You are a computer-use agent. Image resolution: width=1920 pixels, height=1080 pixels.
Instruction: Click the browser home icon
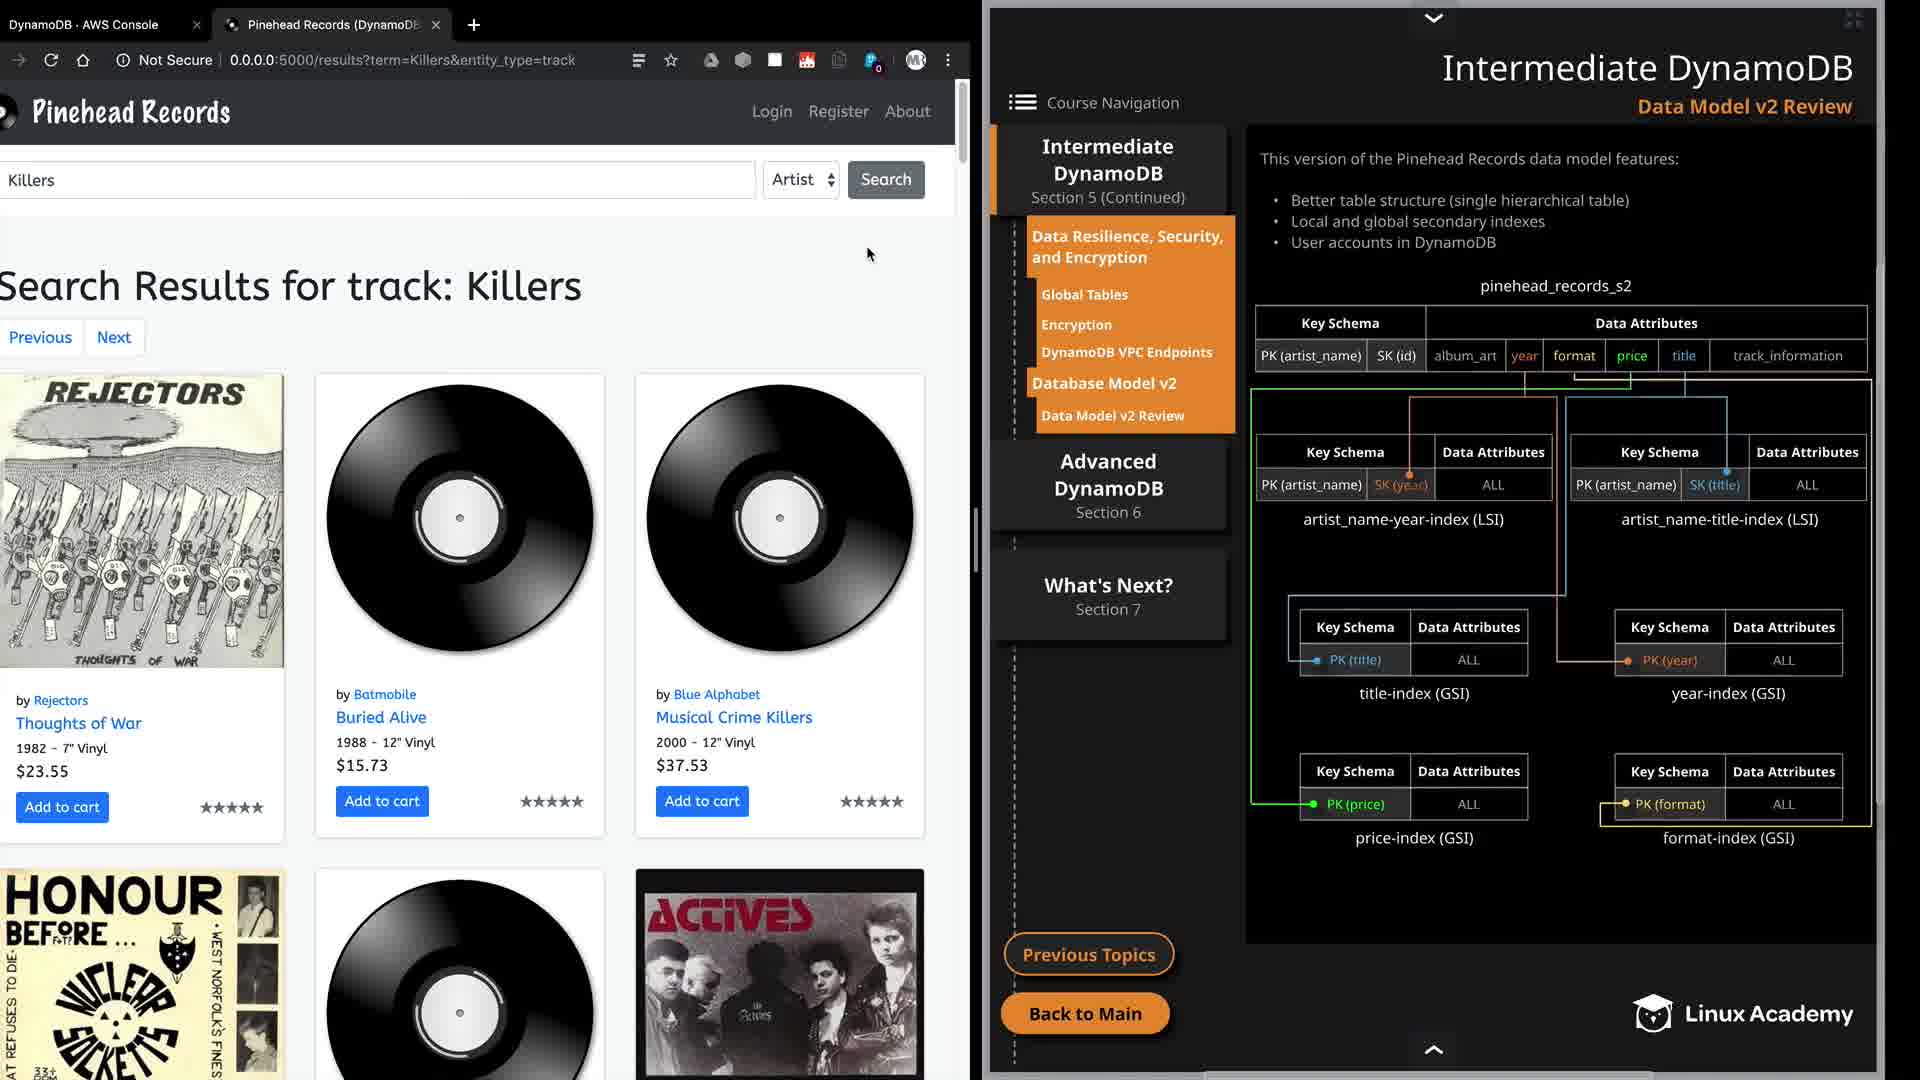tap(83, 60)
